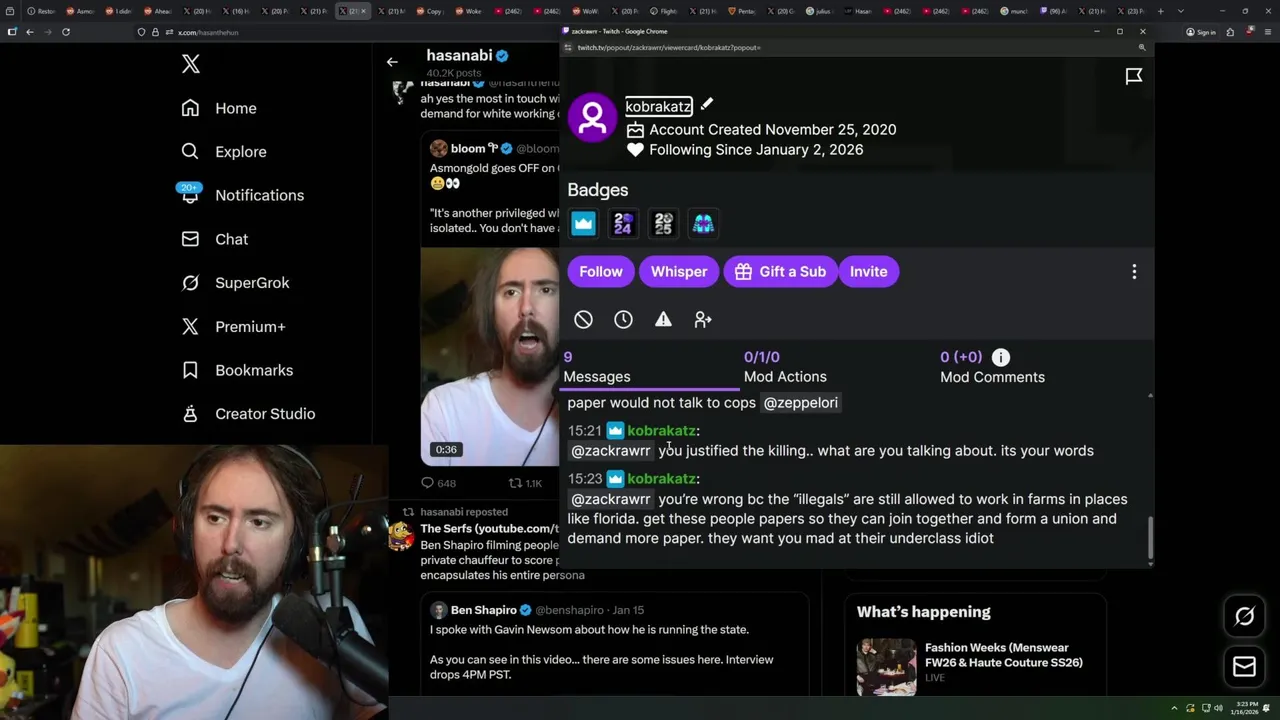Click the warn user triangle icon

tap(663, 320)
